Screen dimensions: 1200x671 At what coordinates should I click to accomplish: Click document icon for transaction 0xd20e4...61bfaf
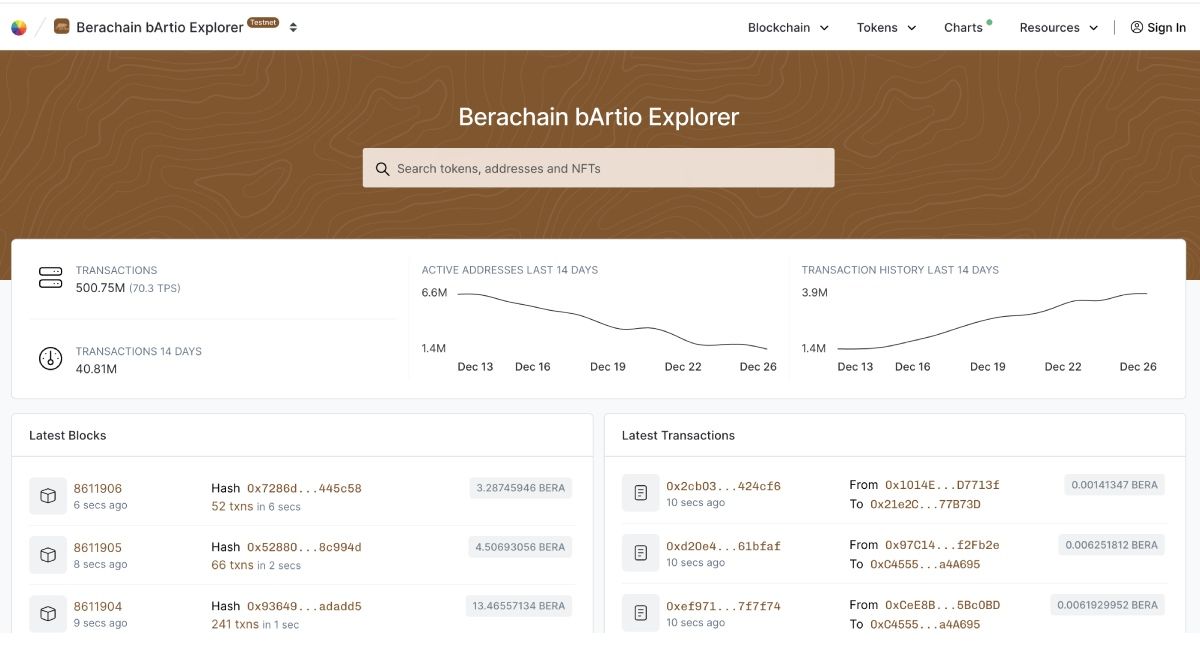tap(641, 553)
